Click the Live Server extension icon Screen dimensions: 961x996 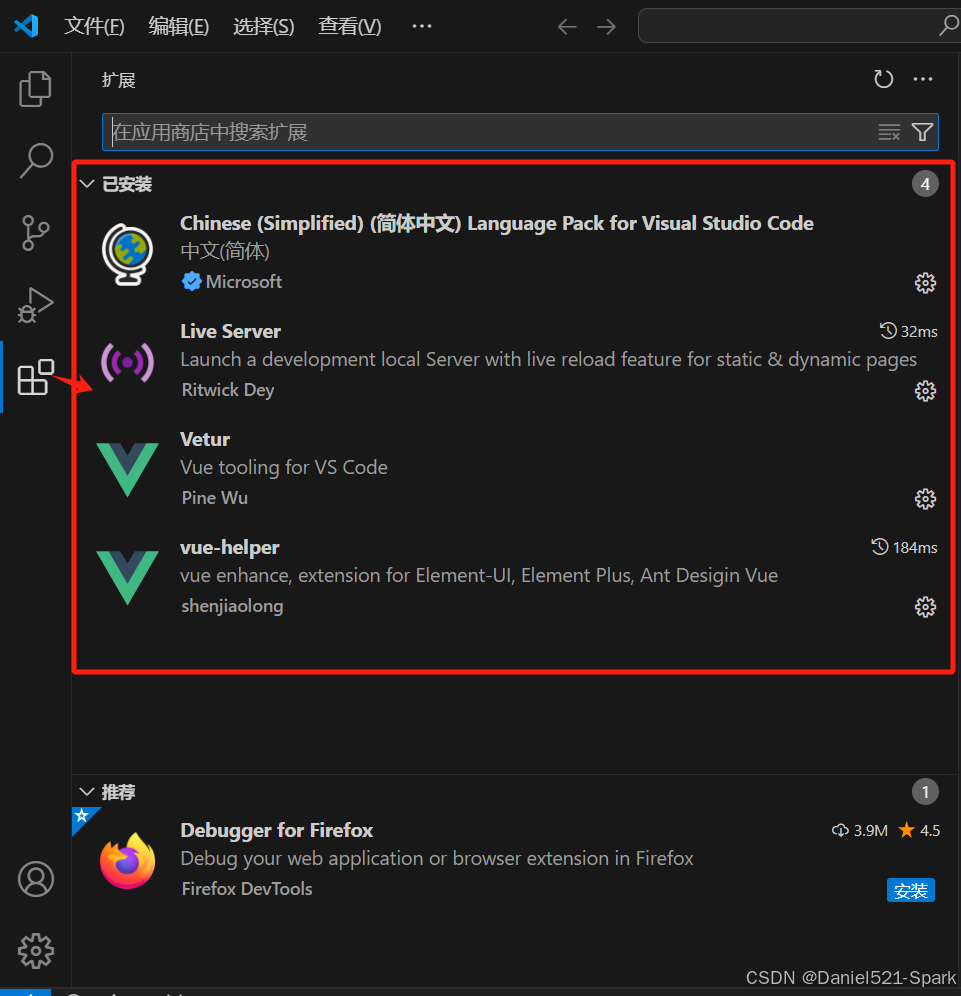pos(128,362)
